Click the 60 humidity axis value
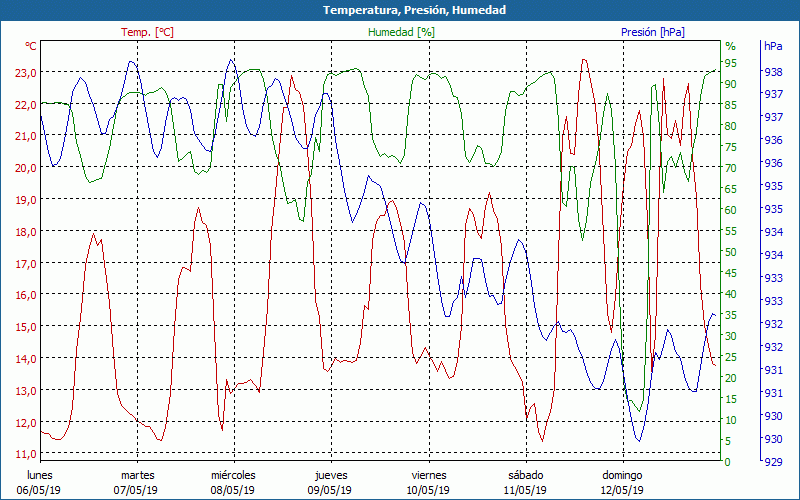The image size is (800, 500). [x=731, y=210]
